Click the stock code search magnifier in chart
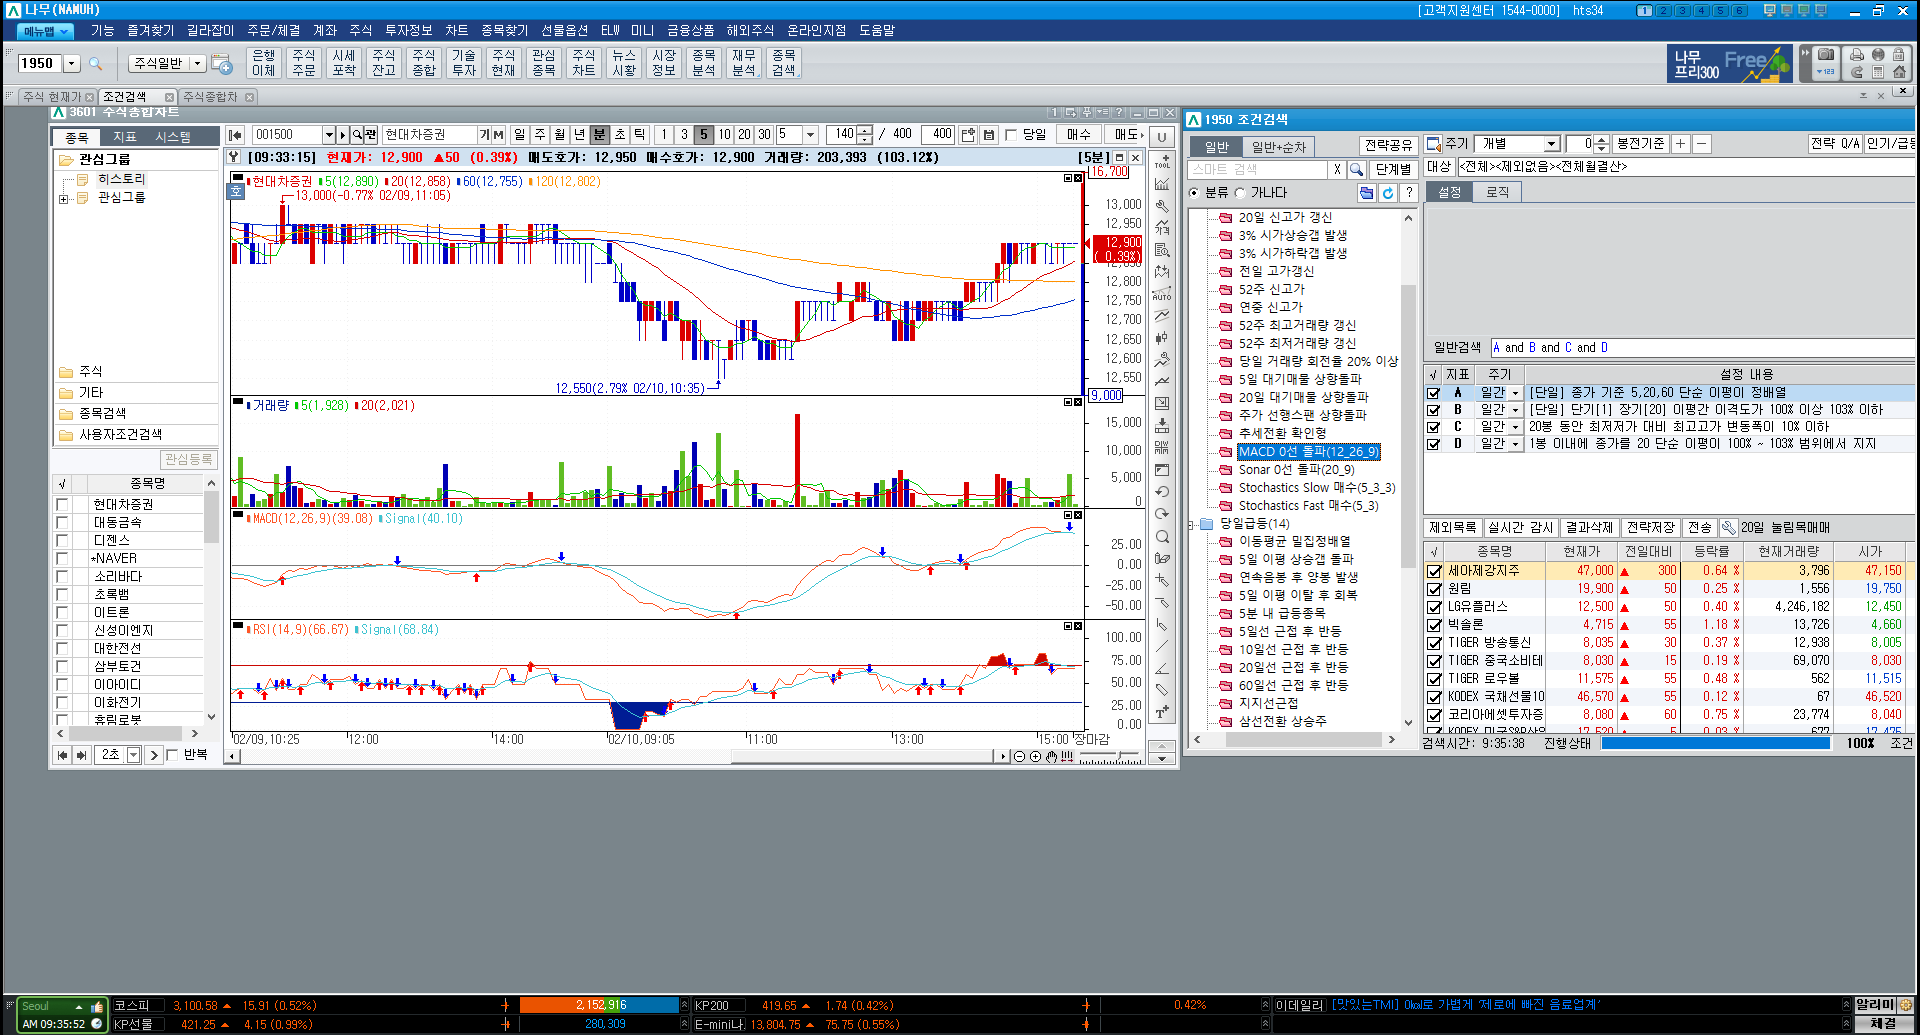The image size is (1920, 1035). (x=357, y=134)
